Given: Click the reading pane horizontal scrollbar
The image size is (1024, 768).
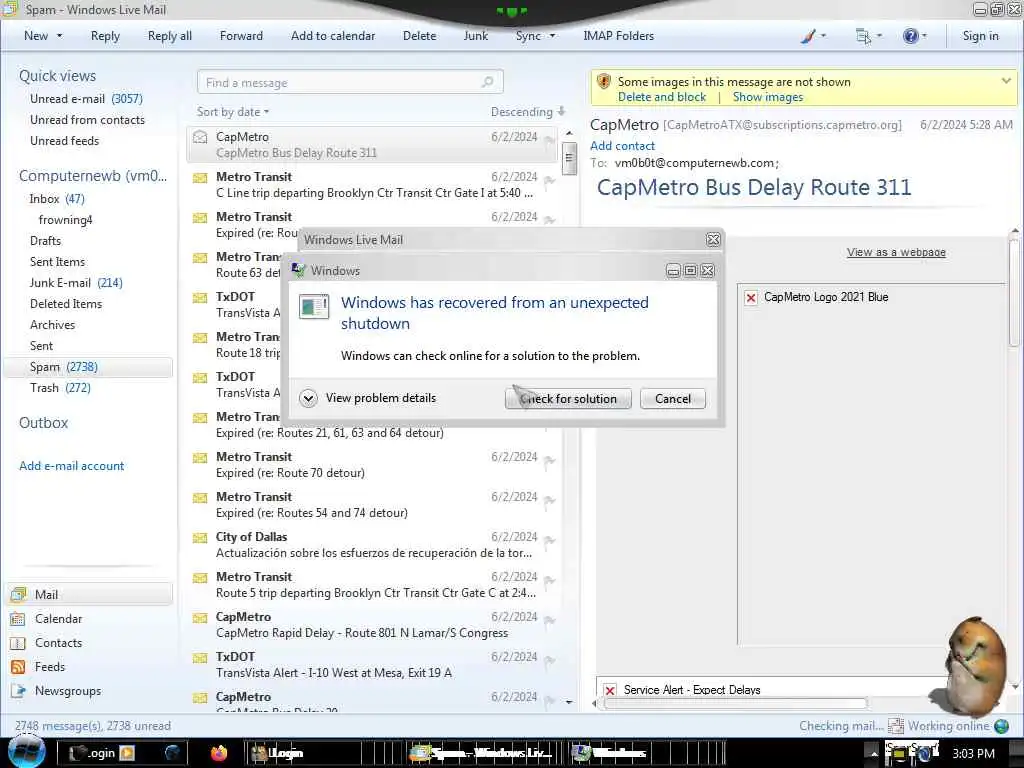Looking at the screenshot, I should (x=735, y=703).
